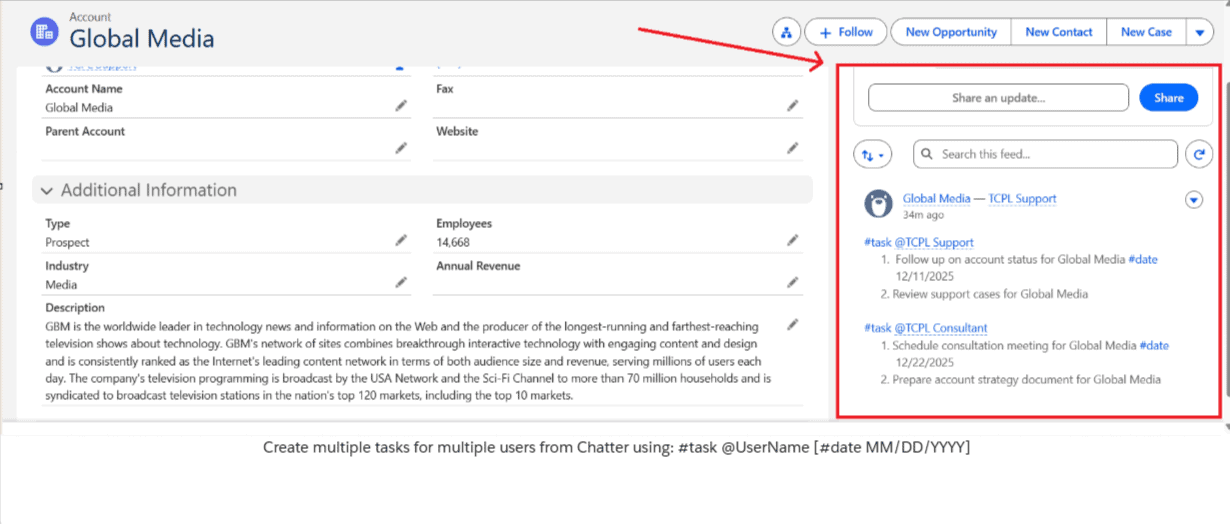Click in the Search this feed field

[1045, 154]
